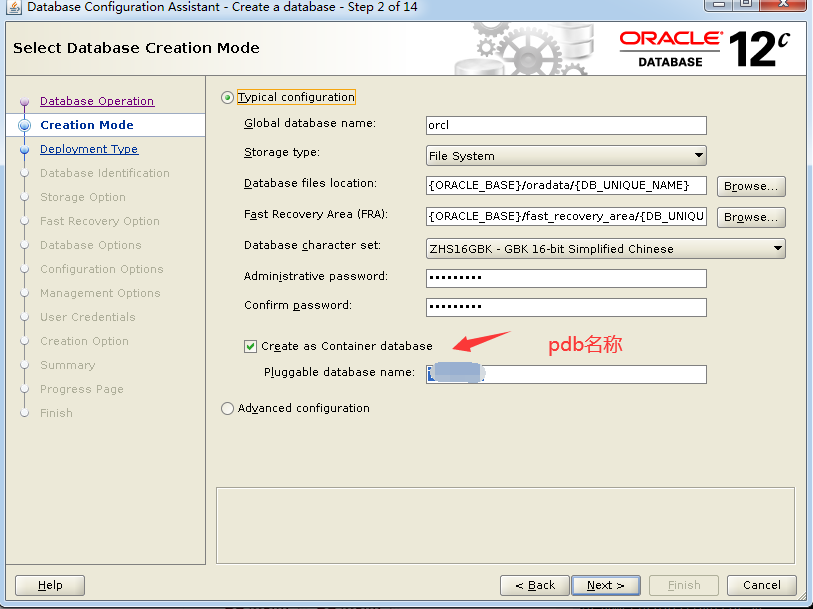Open the Database Operation step link
This screenshot has width=813, height=609.
[x=97, y=101]
